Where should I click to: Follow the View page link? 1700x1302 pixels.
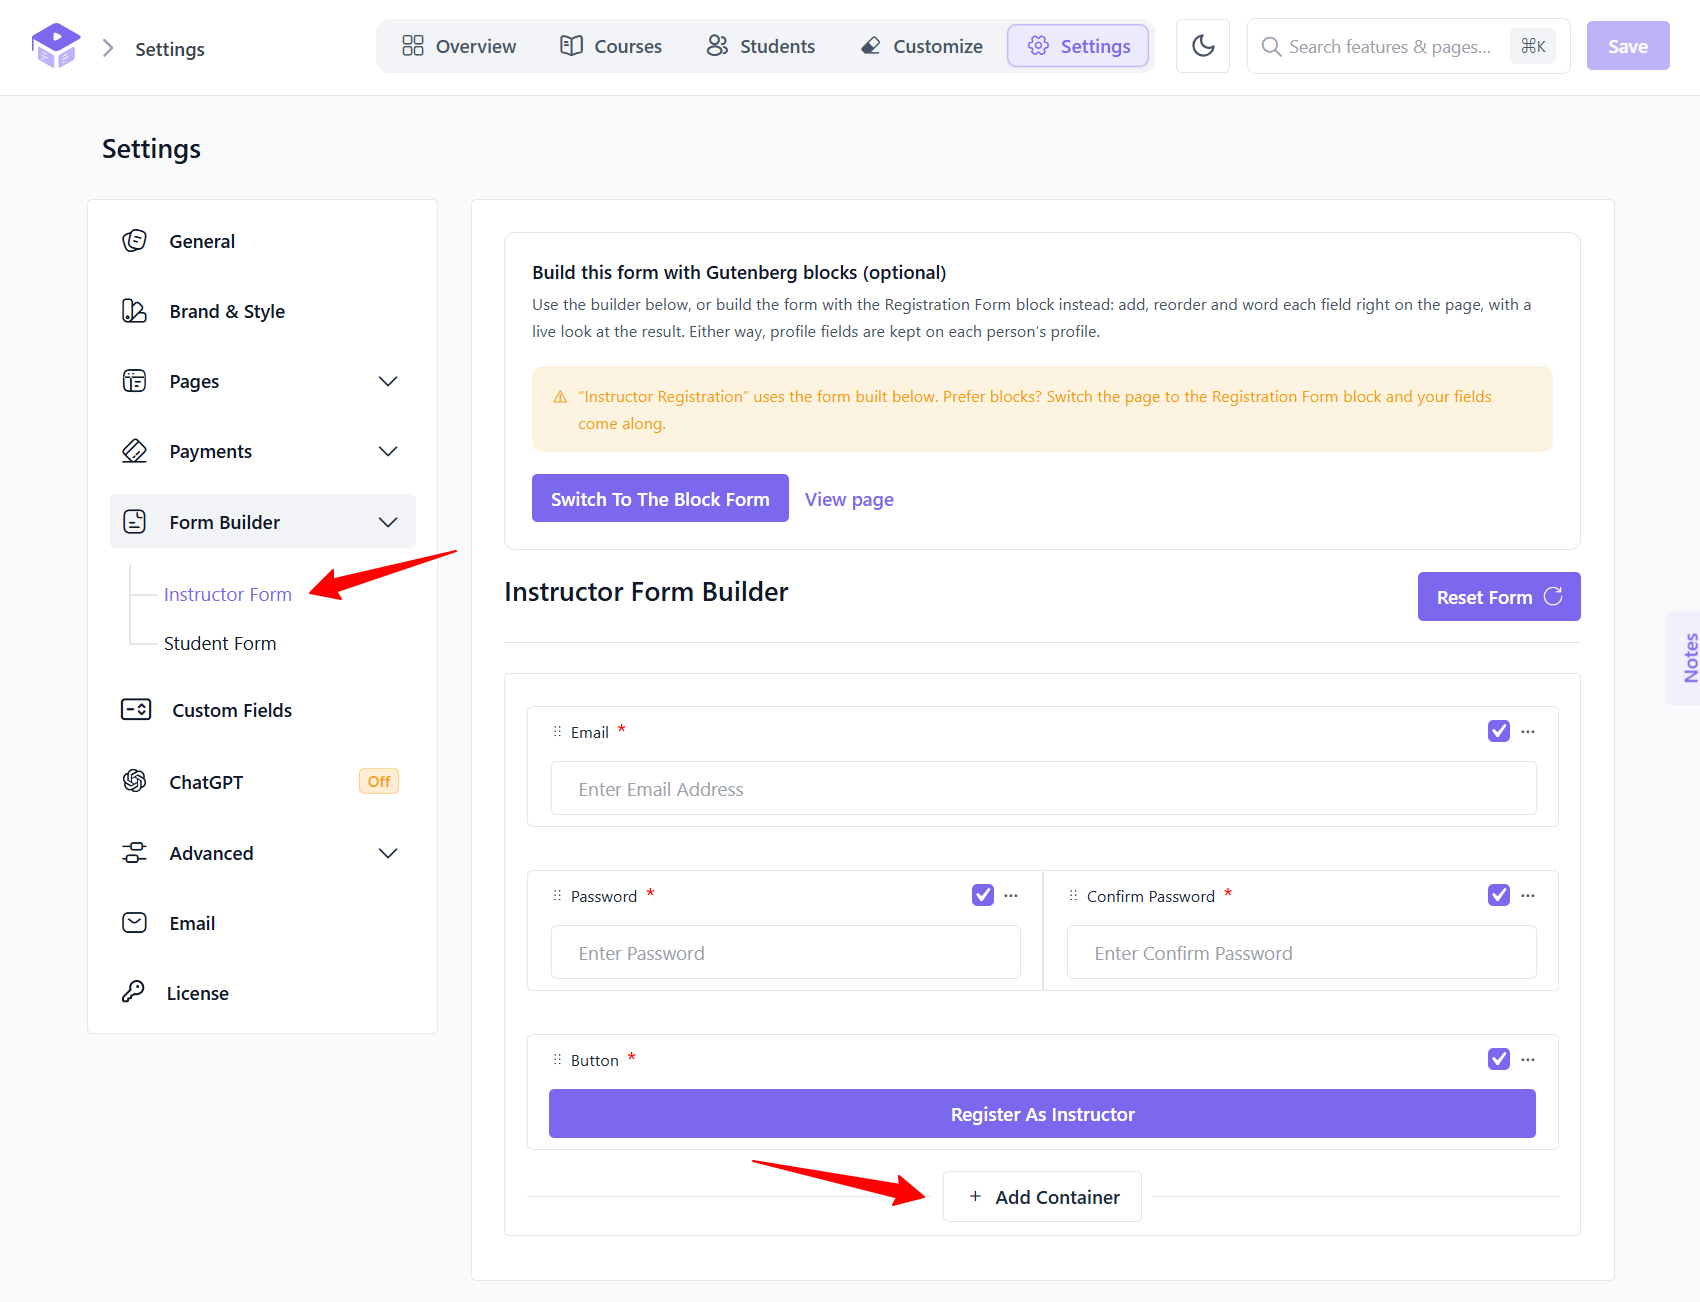point(849,499)
